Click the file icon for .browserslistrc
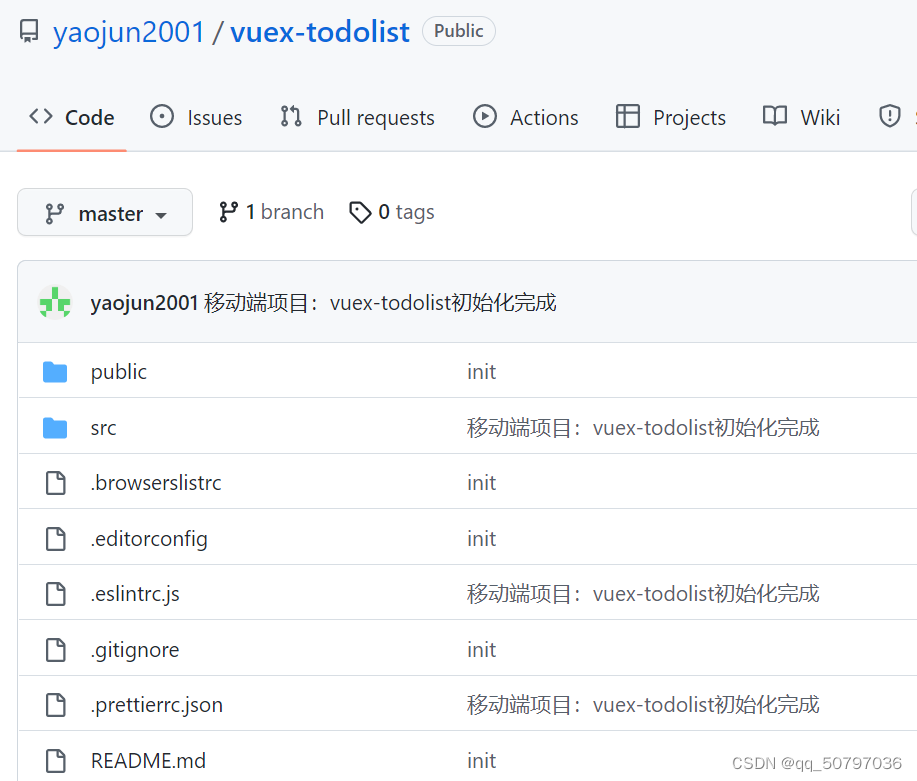Screen dimensions: 917x781 tap(56, 483)
